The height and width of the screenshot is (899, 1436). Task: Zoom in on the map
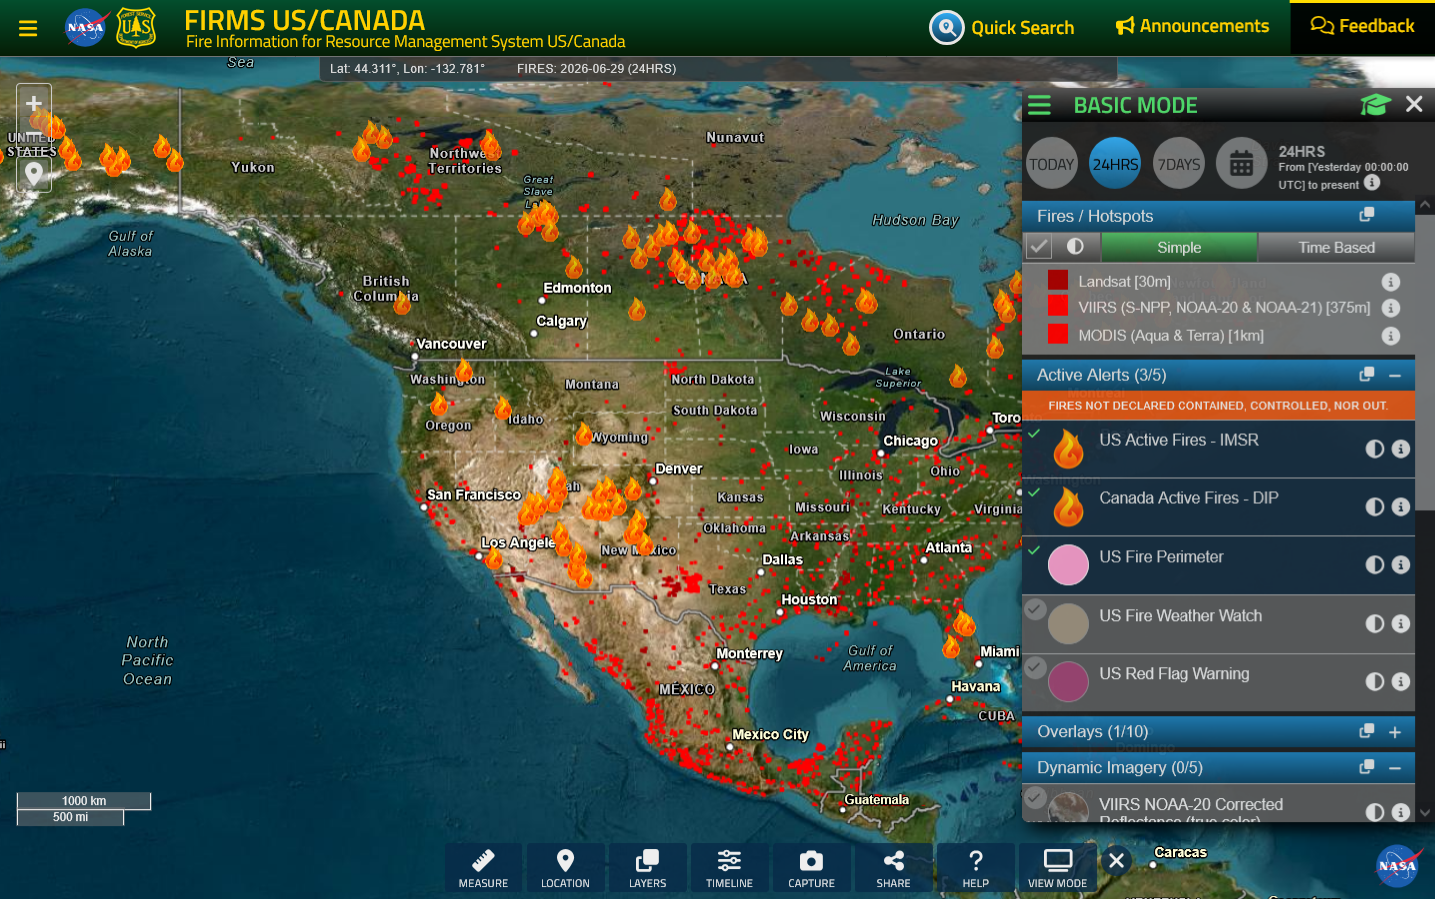tap(34, 103)
